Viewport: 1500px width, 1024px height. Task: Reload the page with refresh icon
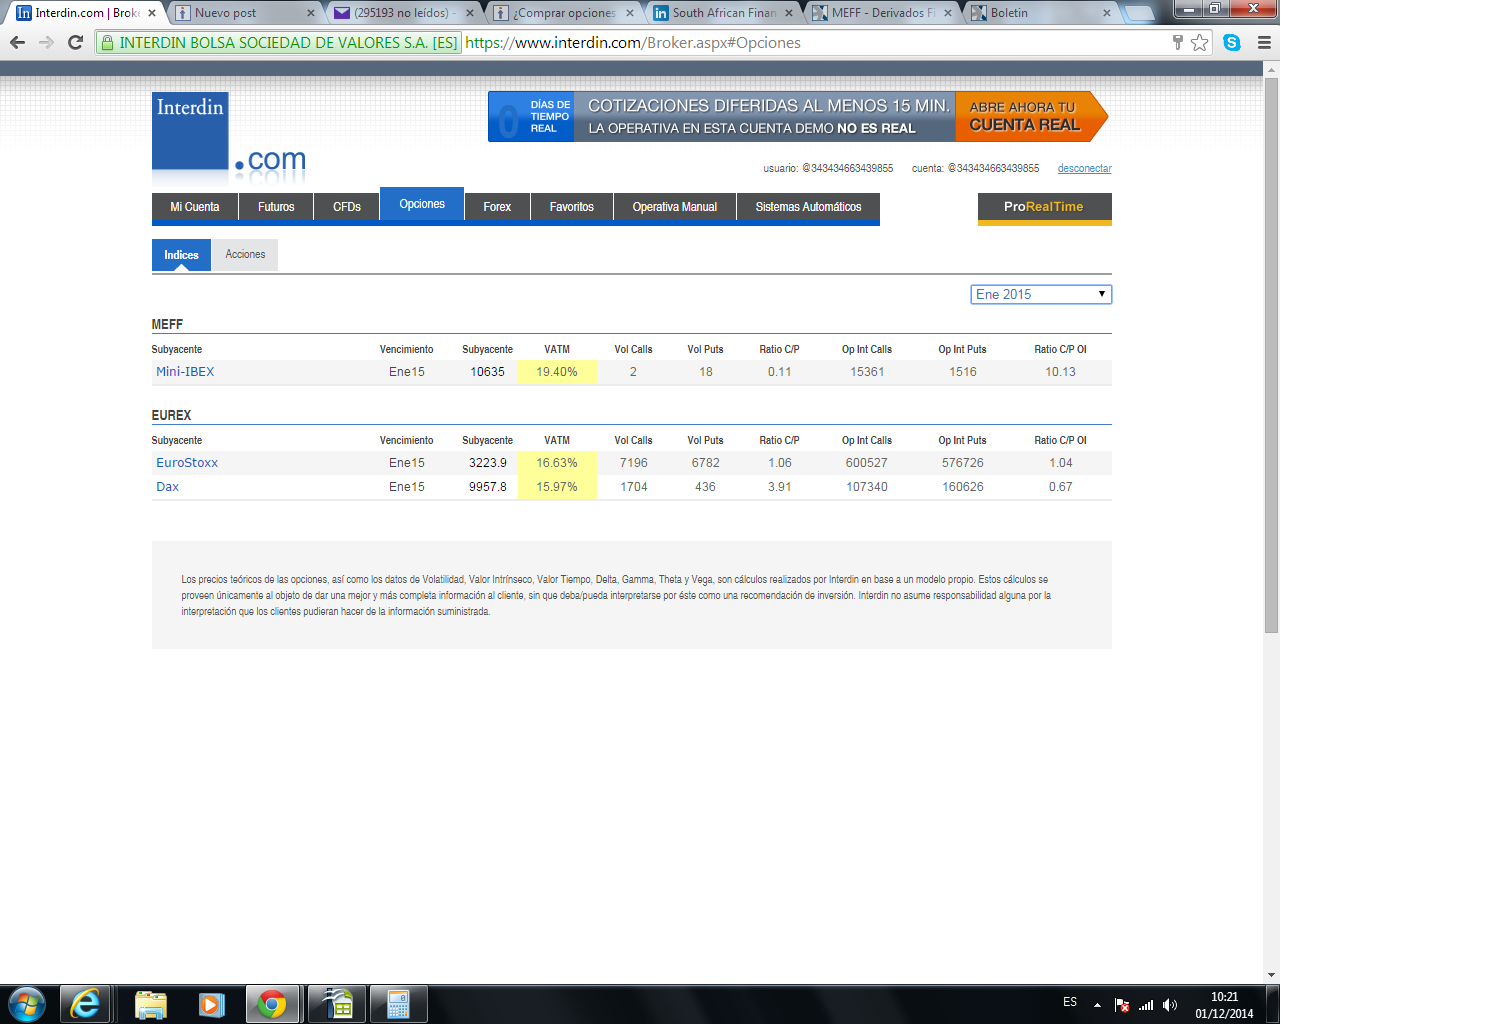75,42
